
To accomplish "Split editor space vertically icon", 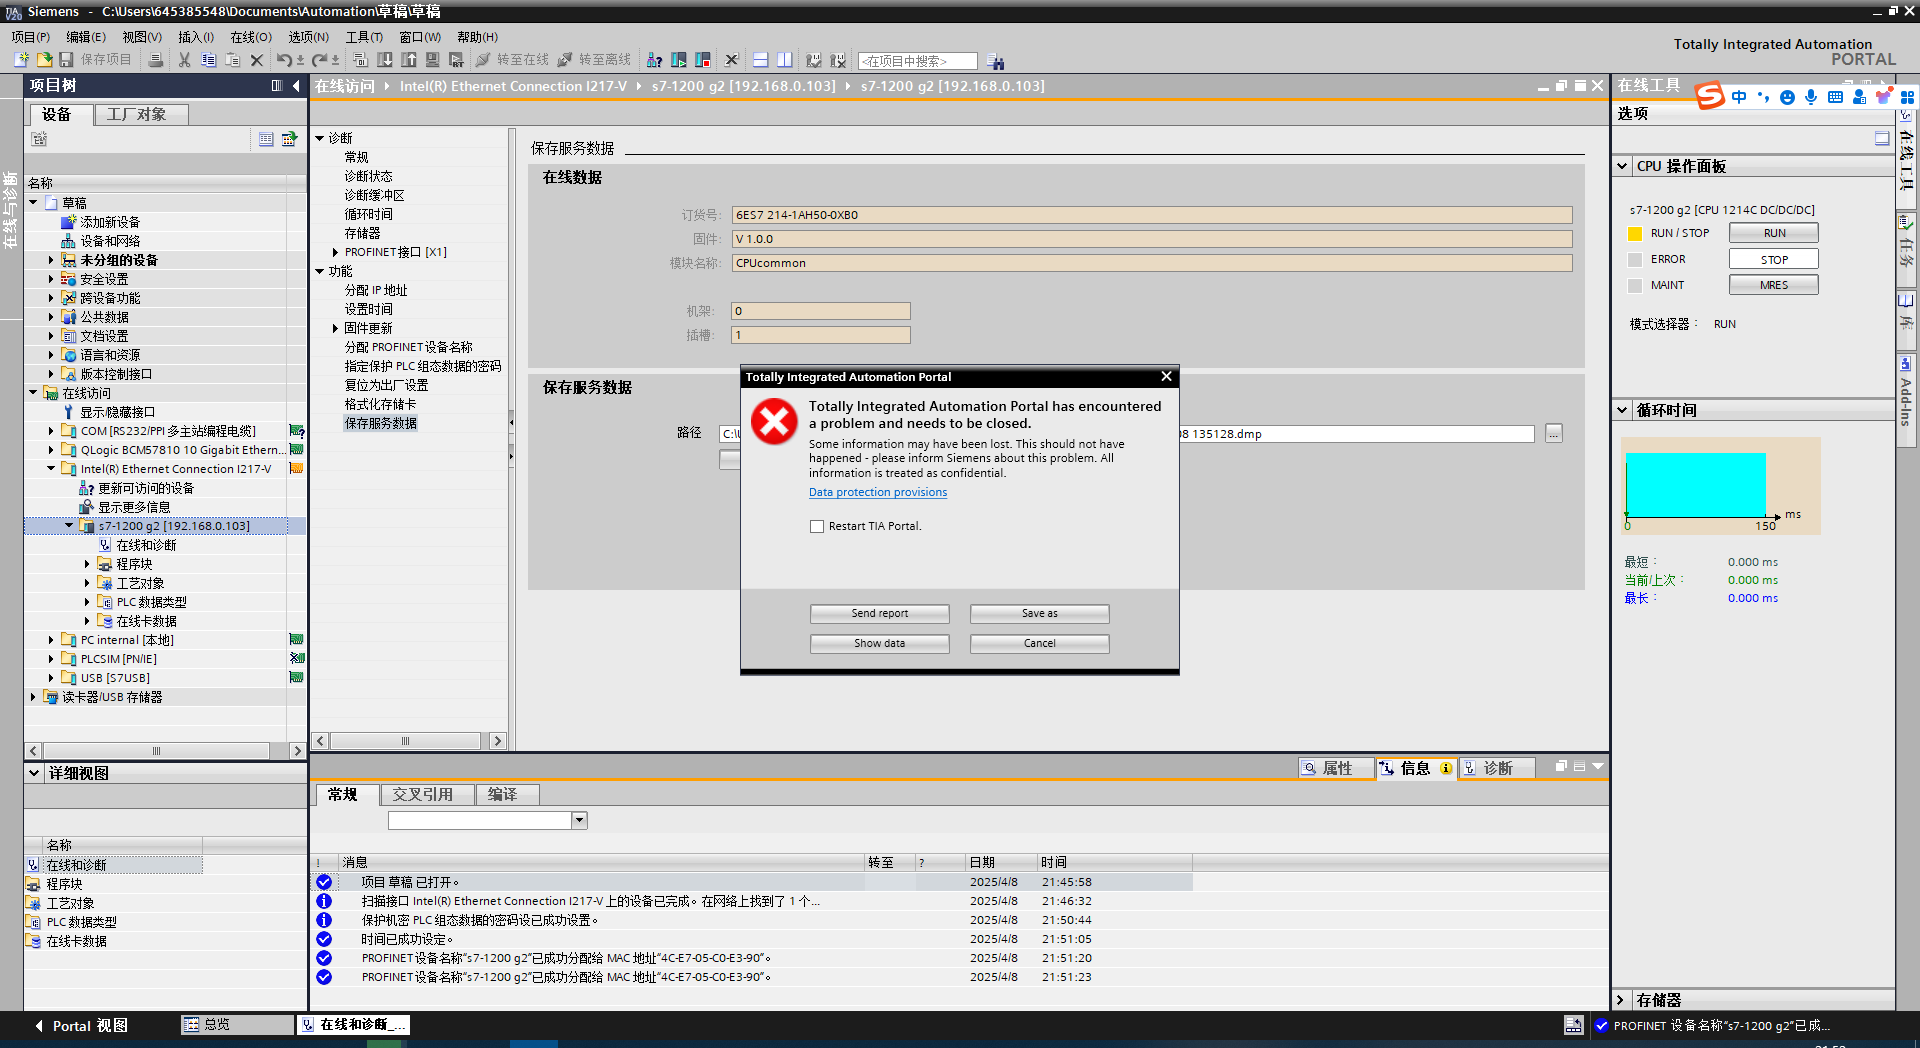I will (785, 60).
